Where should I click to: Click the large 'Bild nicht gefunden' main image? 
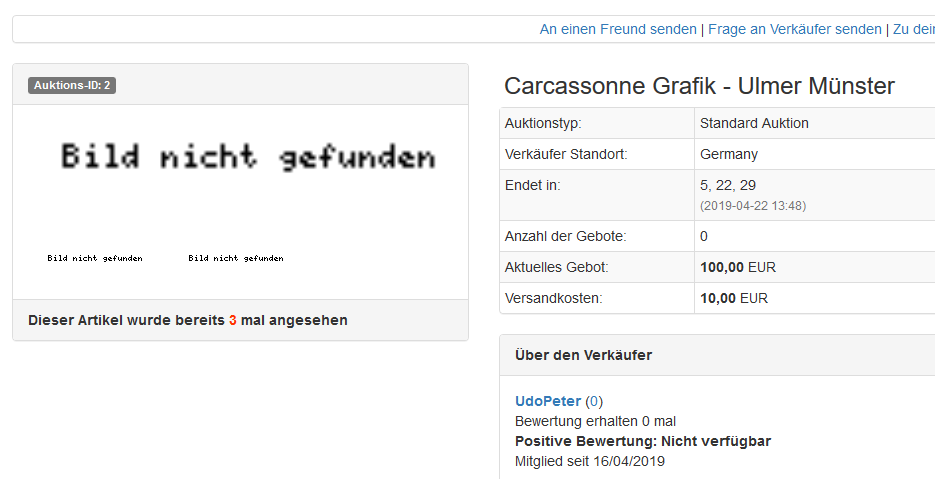pyautogui.click(x=248, y=157)
